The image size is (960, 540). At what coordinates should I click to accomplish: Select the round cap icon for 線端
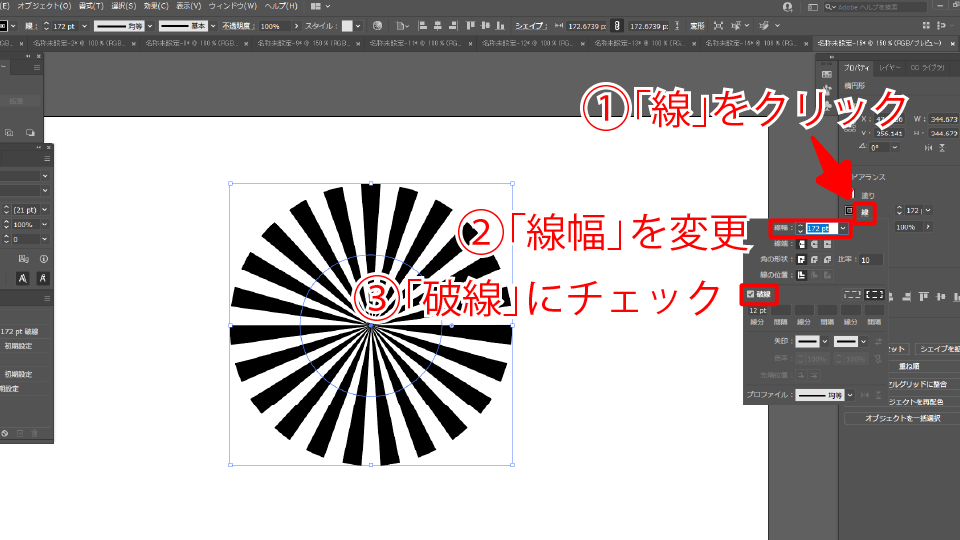[x=814, y=244]
